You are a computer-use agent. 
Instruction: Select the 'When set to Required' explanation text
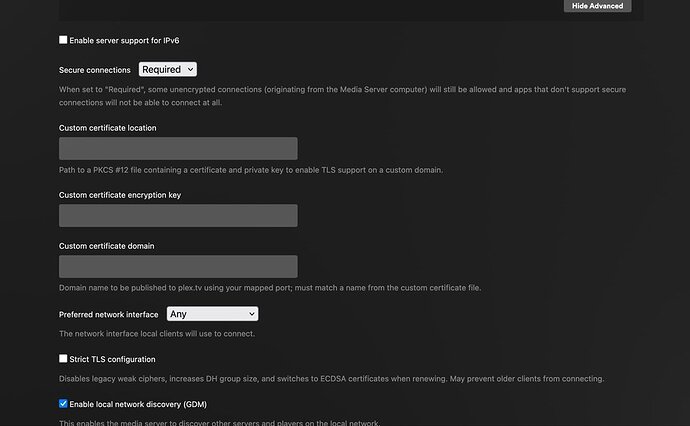pos(342,96)
